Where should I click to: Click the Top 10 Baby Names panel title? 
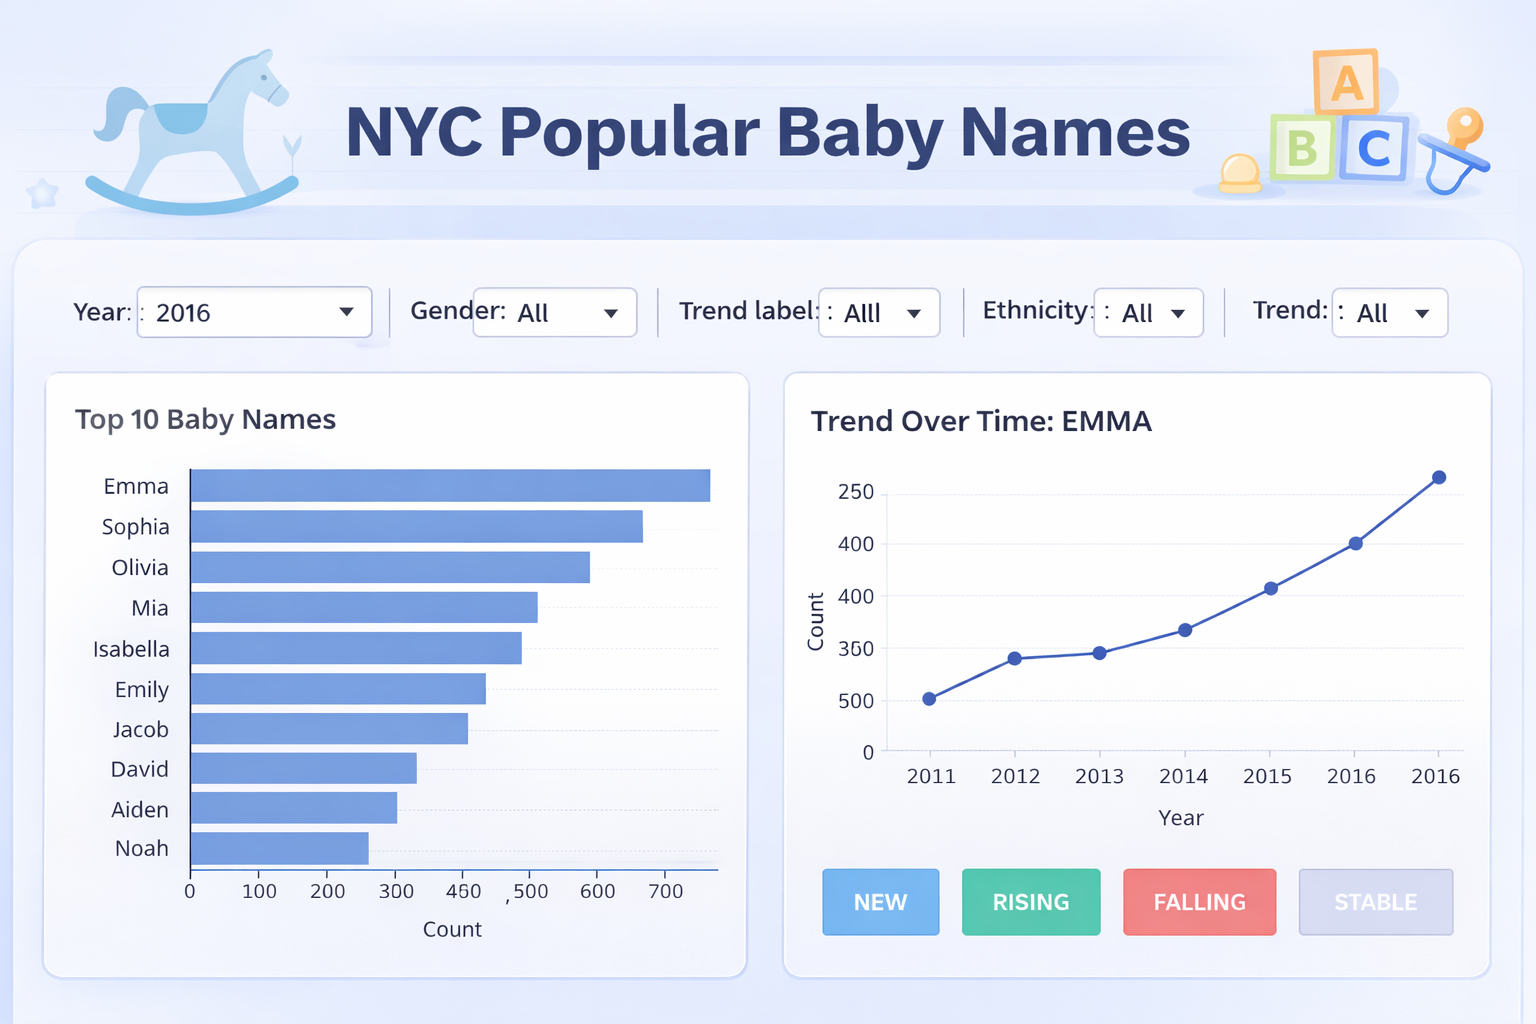pos(205,419)
